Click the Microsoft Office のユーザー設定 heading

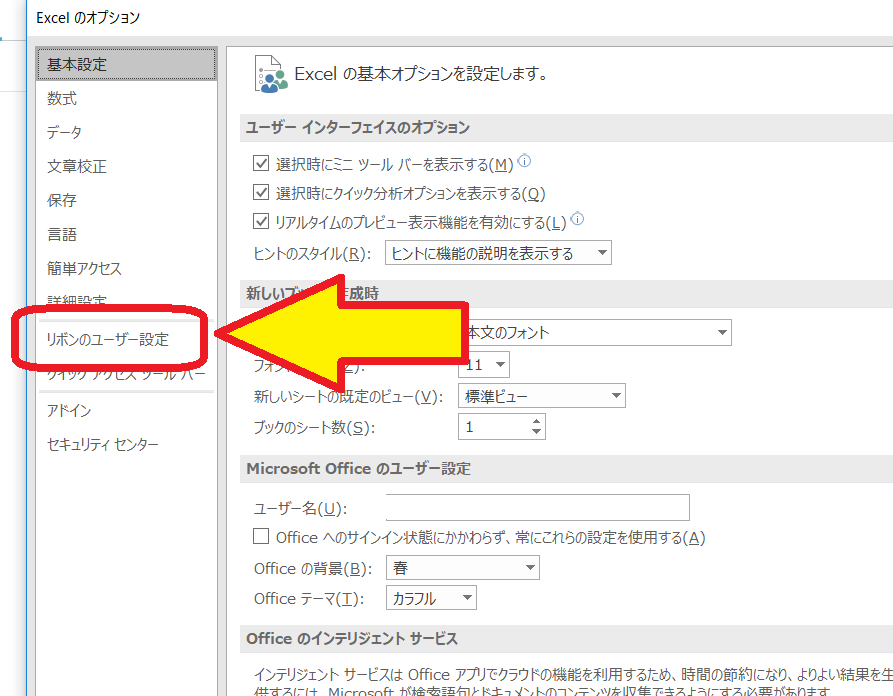[x=358, y=469]
